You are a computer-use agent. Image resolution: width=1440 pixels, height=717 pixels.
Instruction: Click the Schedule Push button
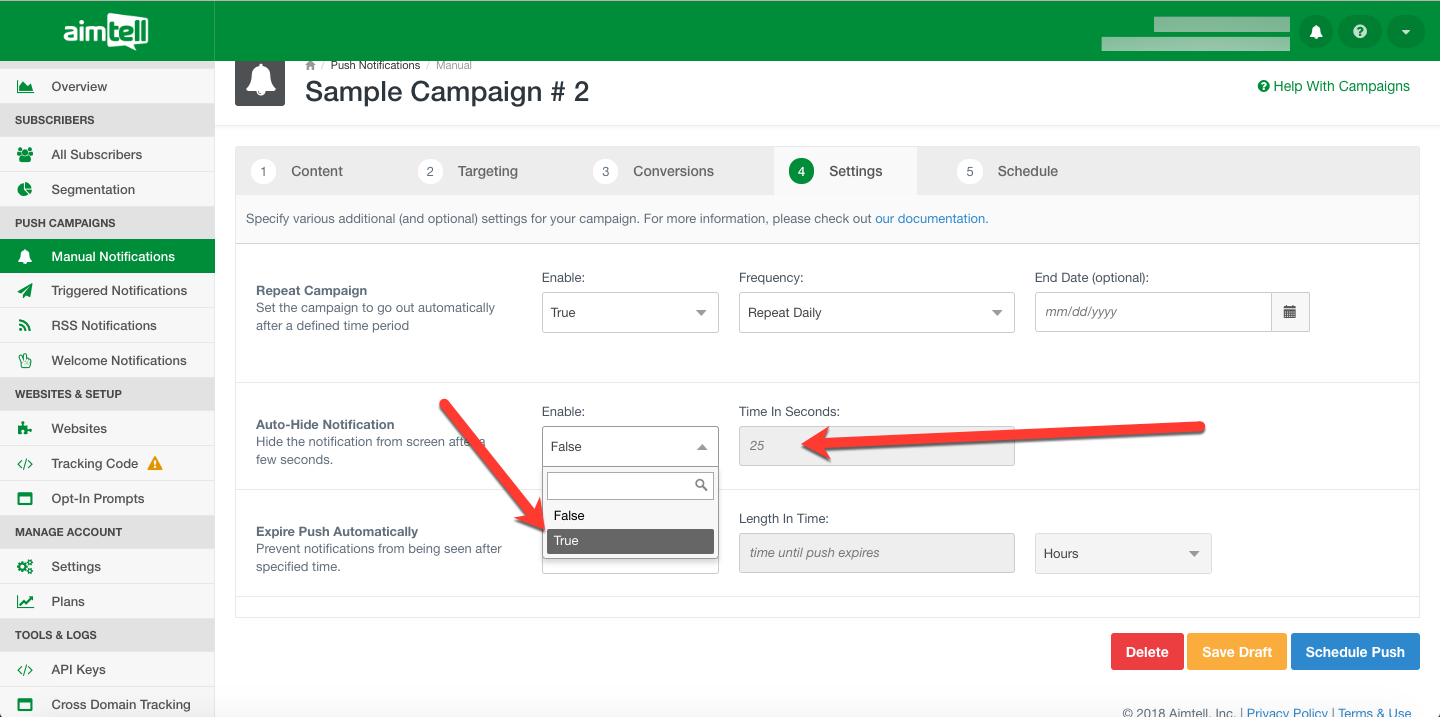point(1355,652)
